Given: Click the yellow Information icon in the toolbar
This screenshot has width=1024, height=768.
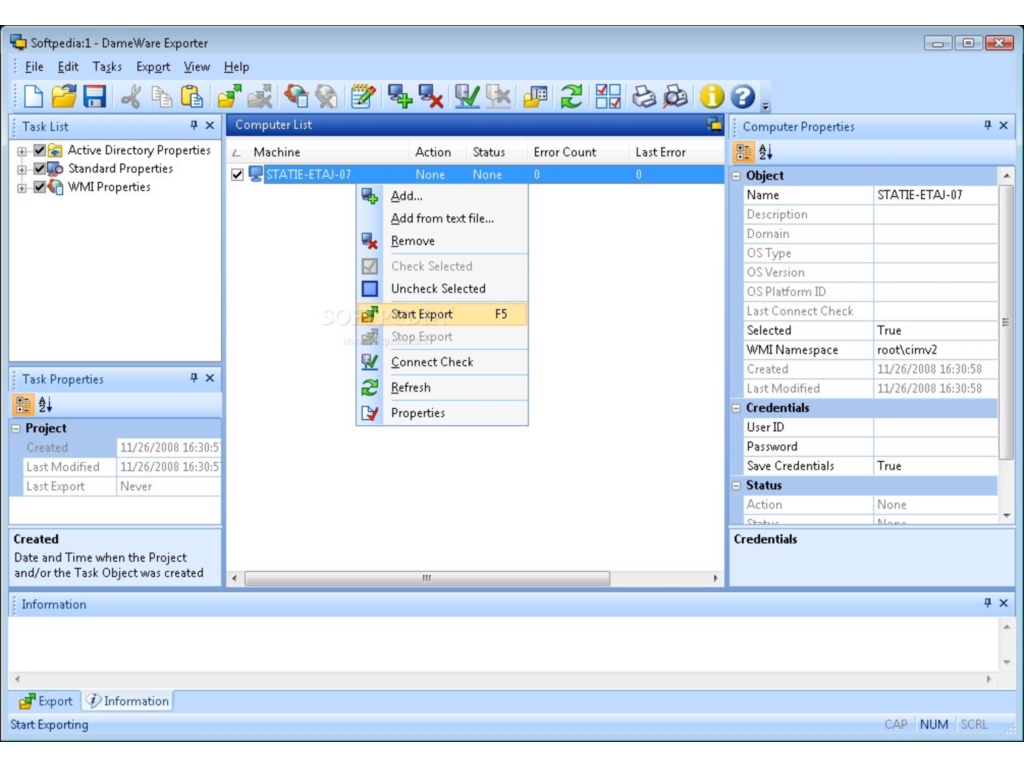Looking at the screenshot, I should tap(711, 97).
